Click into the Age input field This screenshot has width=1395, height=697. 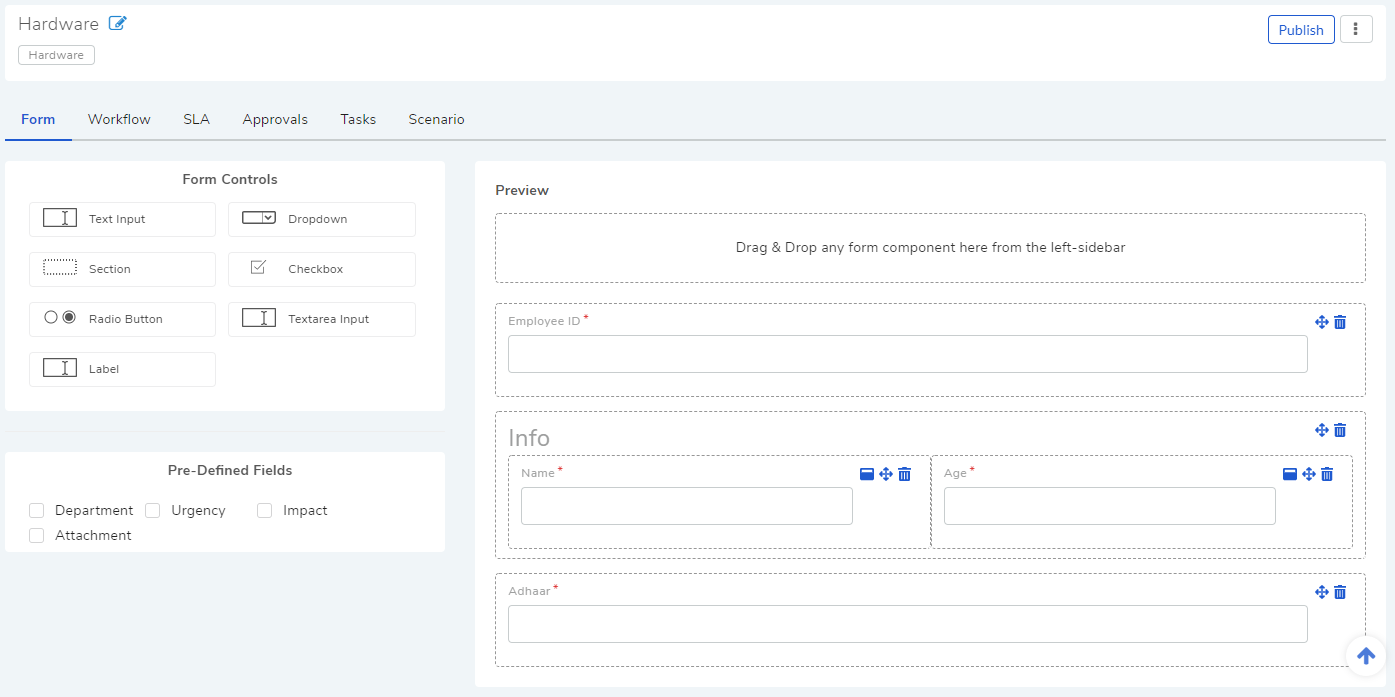click(1109, 506)
